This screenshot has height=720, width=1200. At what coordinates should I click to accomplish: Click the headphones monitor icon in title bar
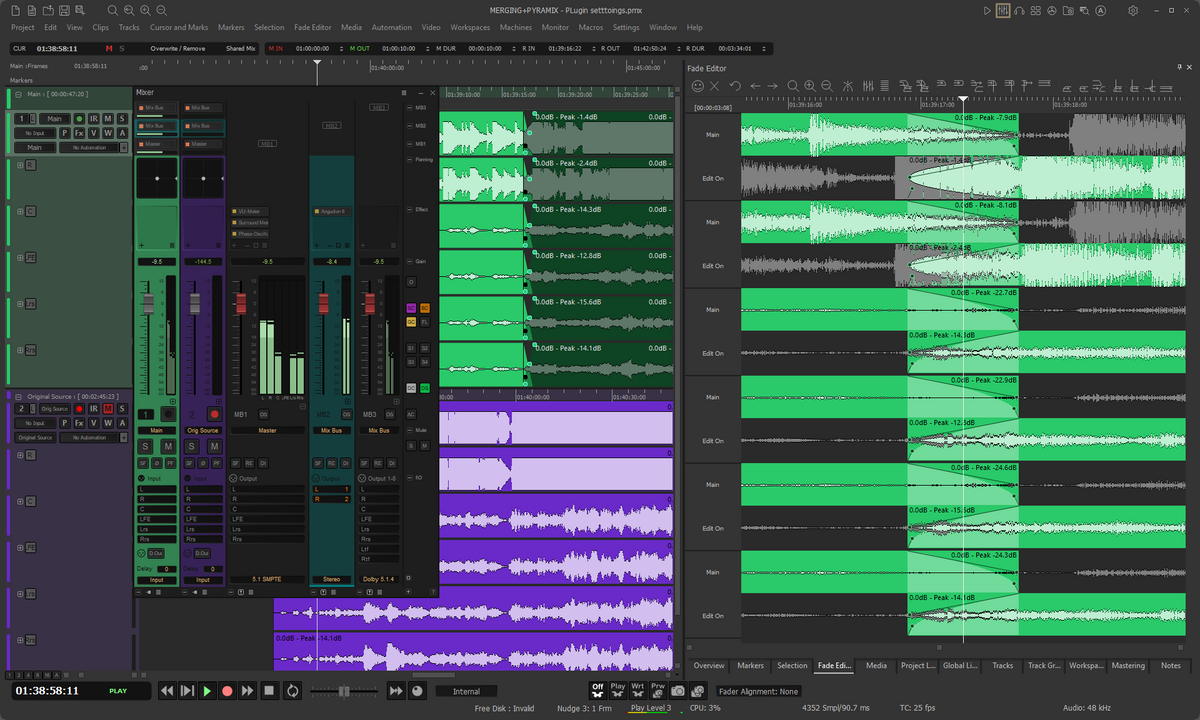(1018, 11)
